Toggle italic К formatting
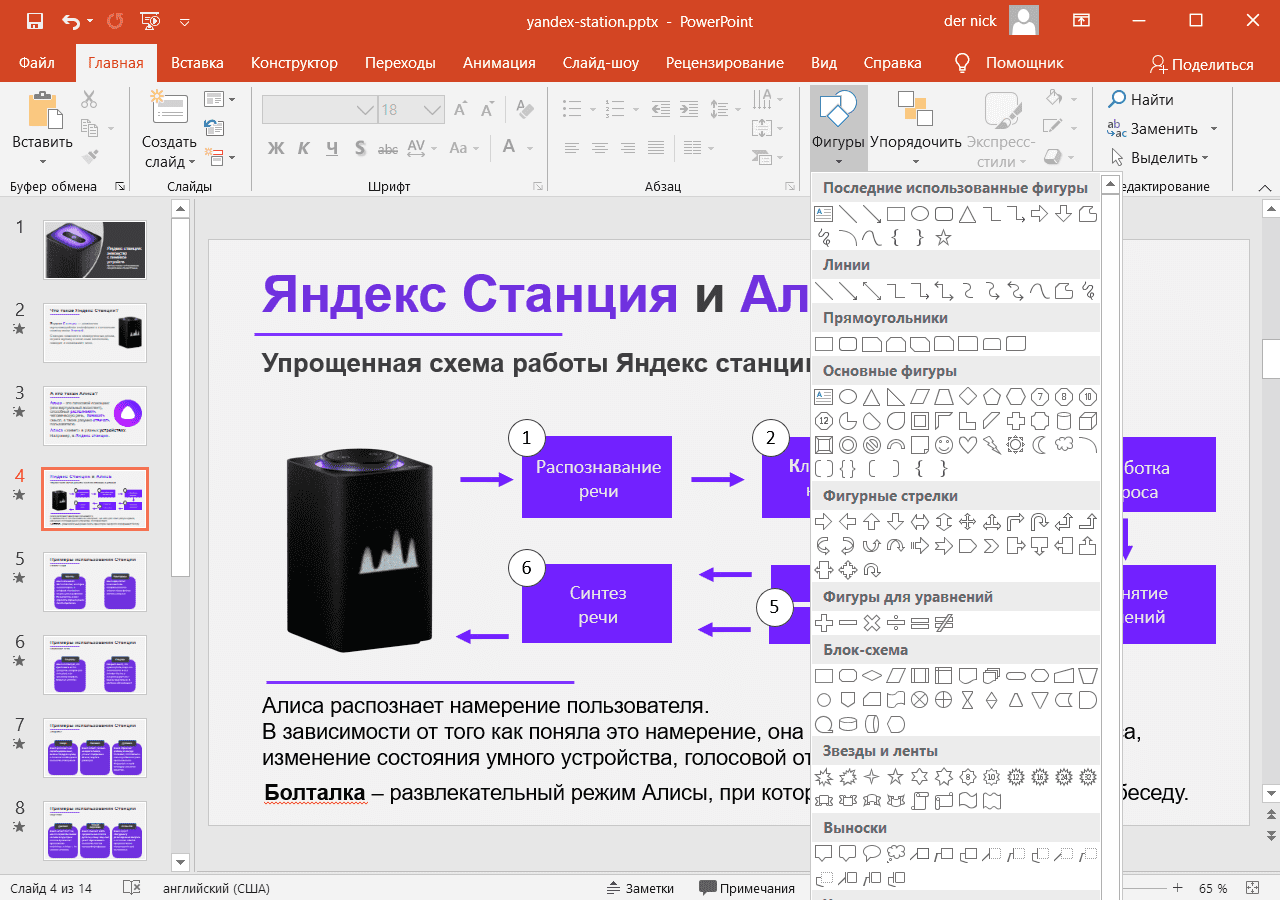Viewport: 1280px width, 900px height. tap(304, 148)
